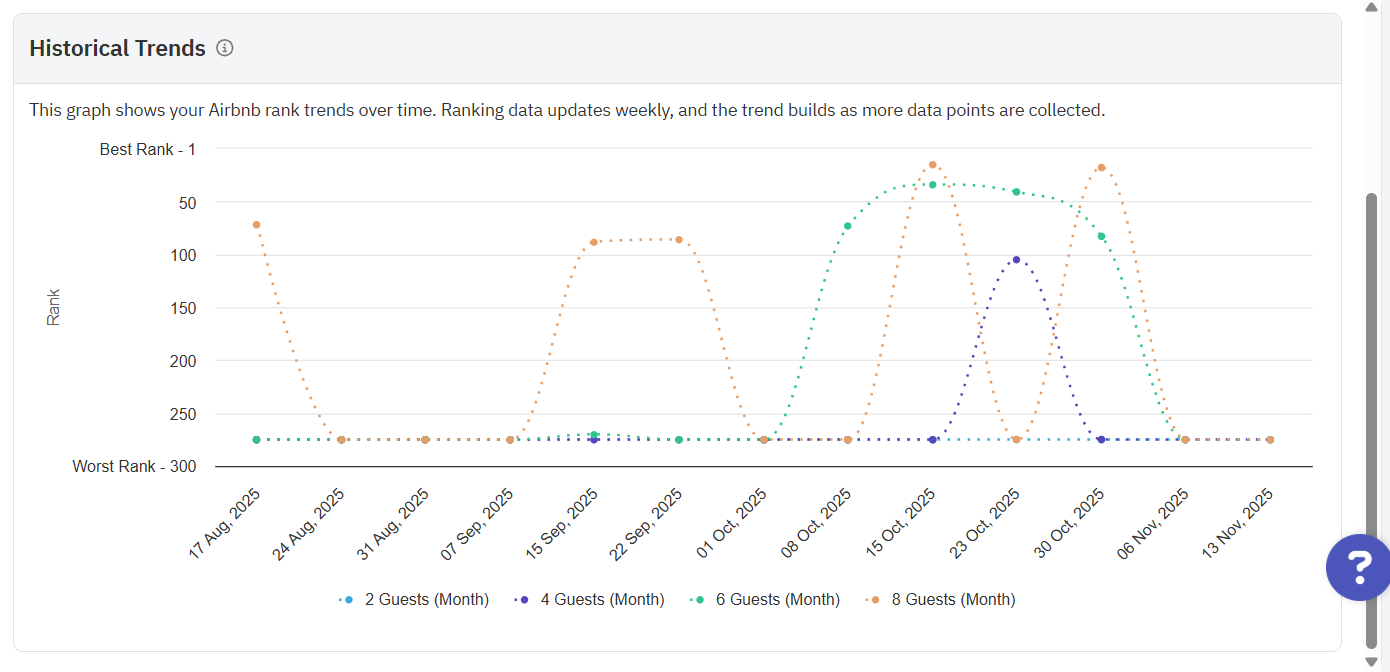Select the green 6 Guests point on 08 Oct
This screenshot has height=672, width=1390.
point(848,226)
